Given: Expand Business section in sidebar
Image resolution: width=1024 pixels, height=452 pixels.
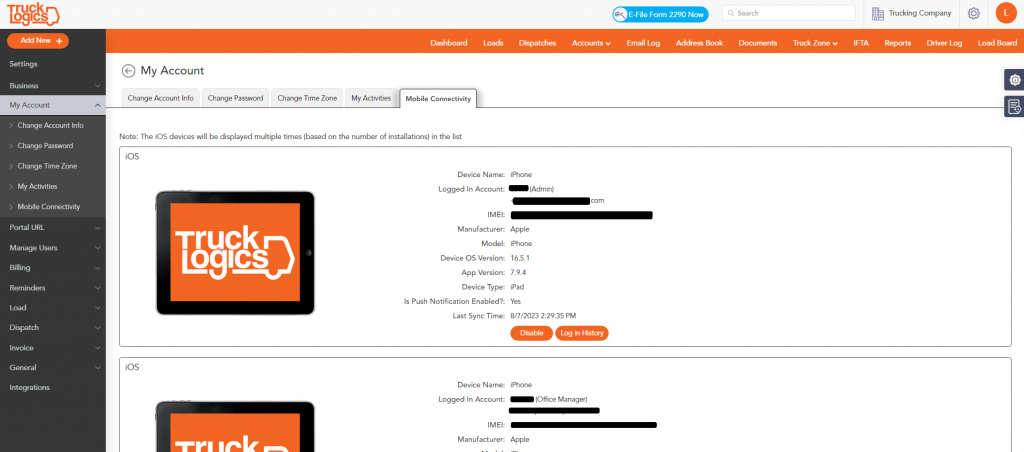Looking at the screenshot, I should [x=53, y=86].
